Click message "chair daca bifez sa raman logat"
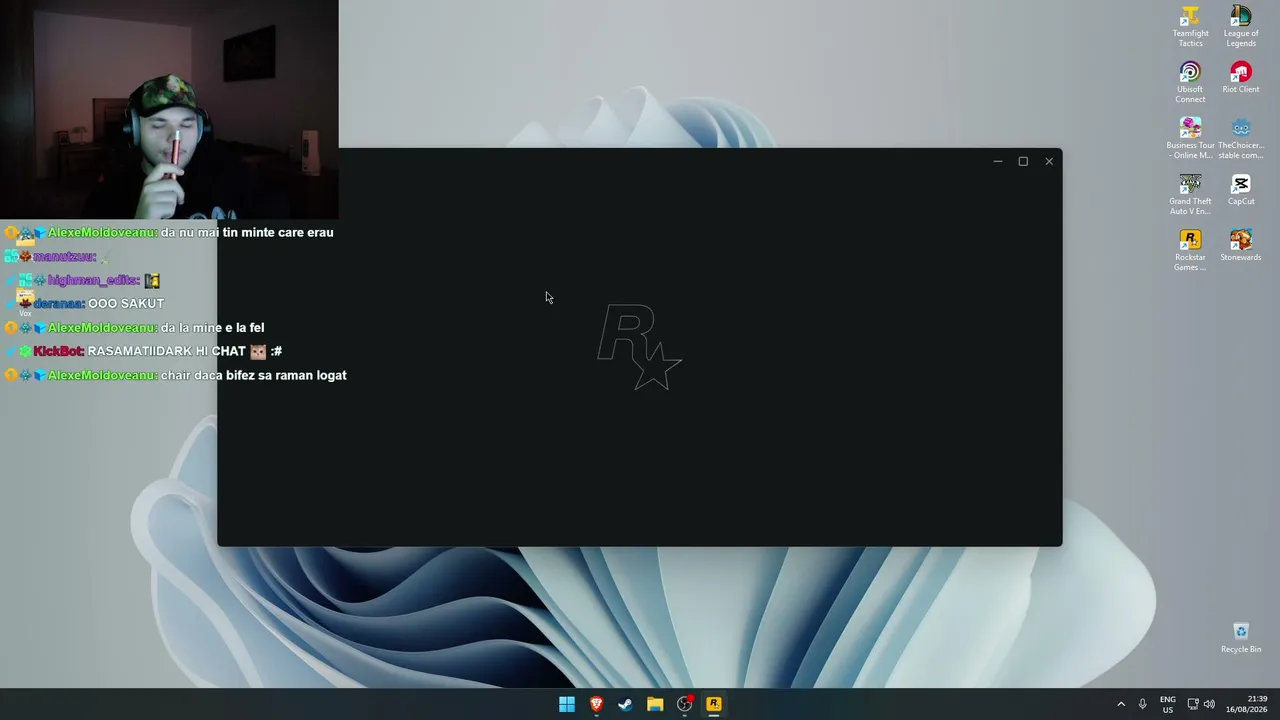The image size is (1280, 720). pyautogui.click(x=254, y=376)
